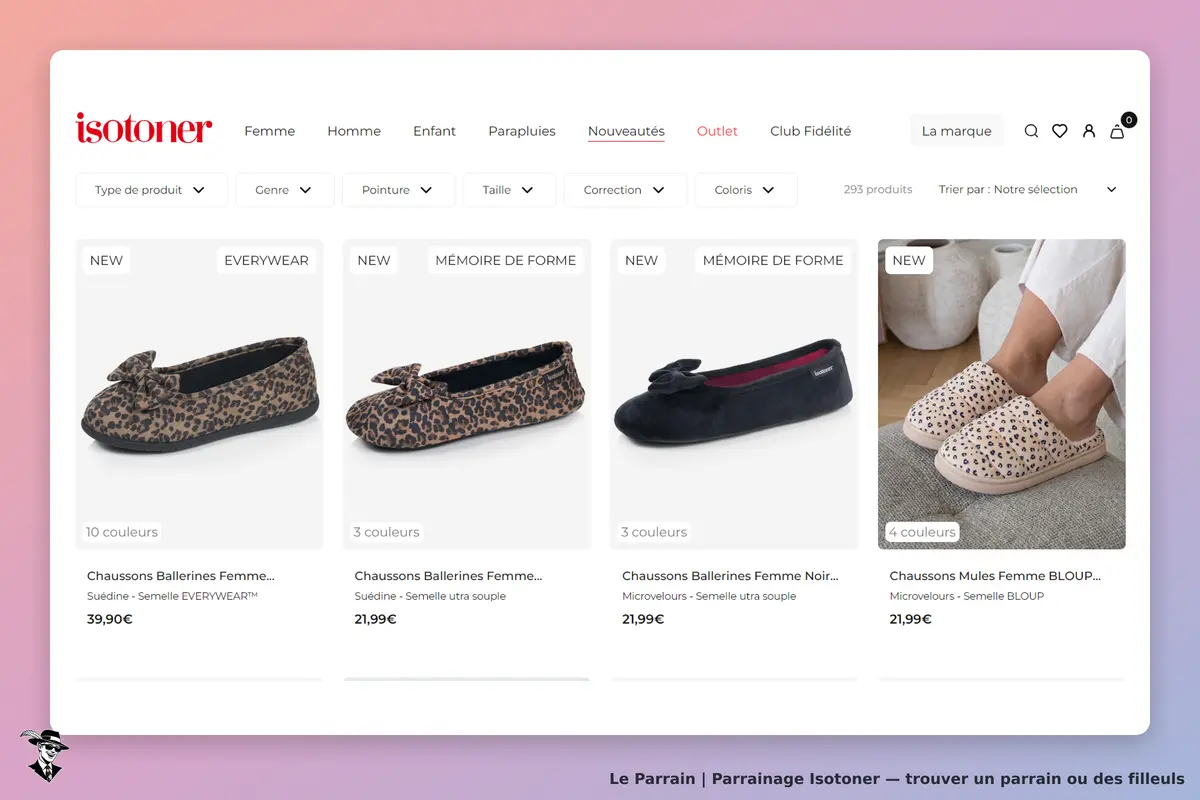Expand the Type de produit filter

(152, 190)
